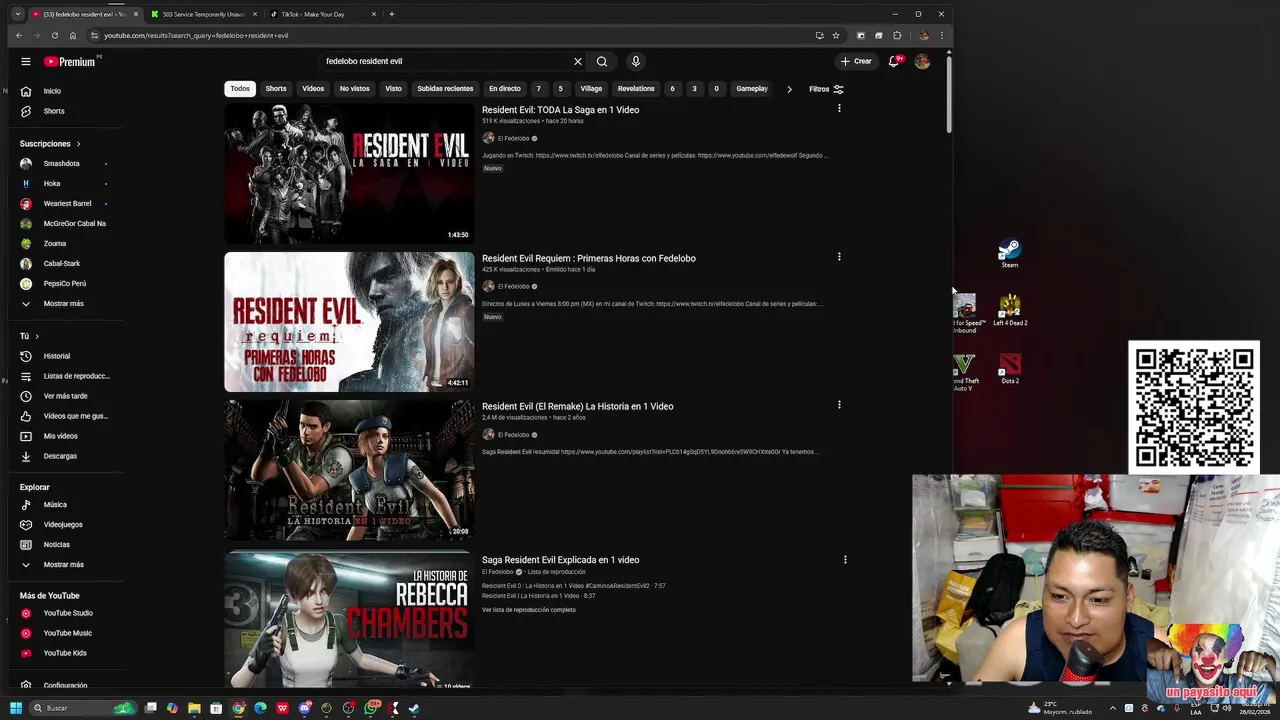Expand subscriptions with Mostrar más

coord(62,304)
